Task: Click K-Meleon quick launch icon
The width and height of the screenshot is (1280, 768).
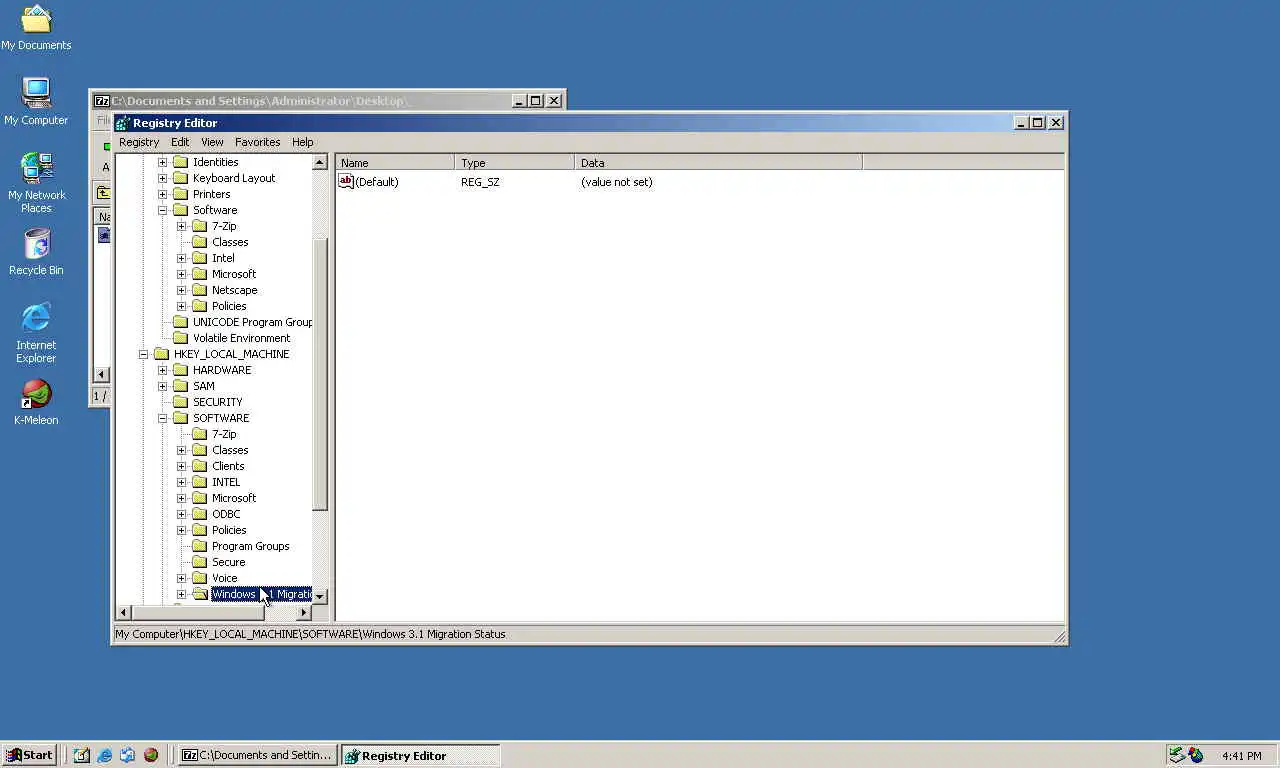Action: (x=151, y=756)
